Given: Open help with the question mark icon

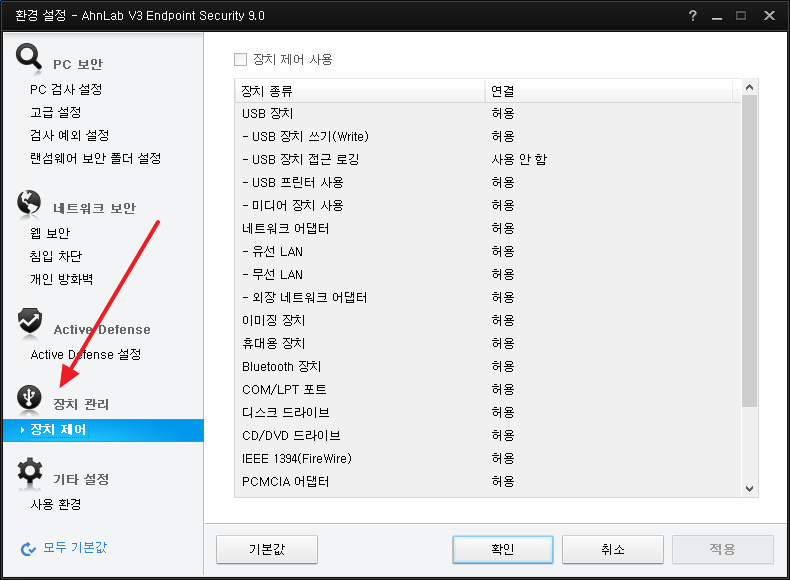Looking at the screenshot, I should tap(693, 16).
